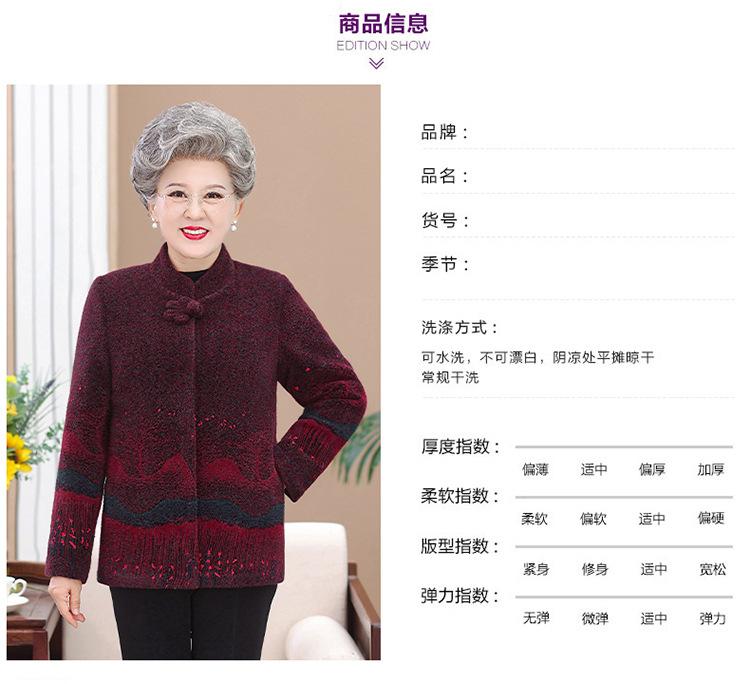Screen dimensions: 750x684
Task: Select 弹力 on elasticity scale
Action: (x=713, y=618)
